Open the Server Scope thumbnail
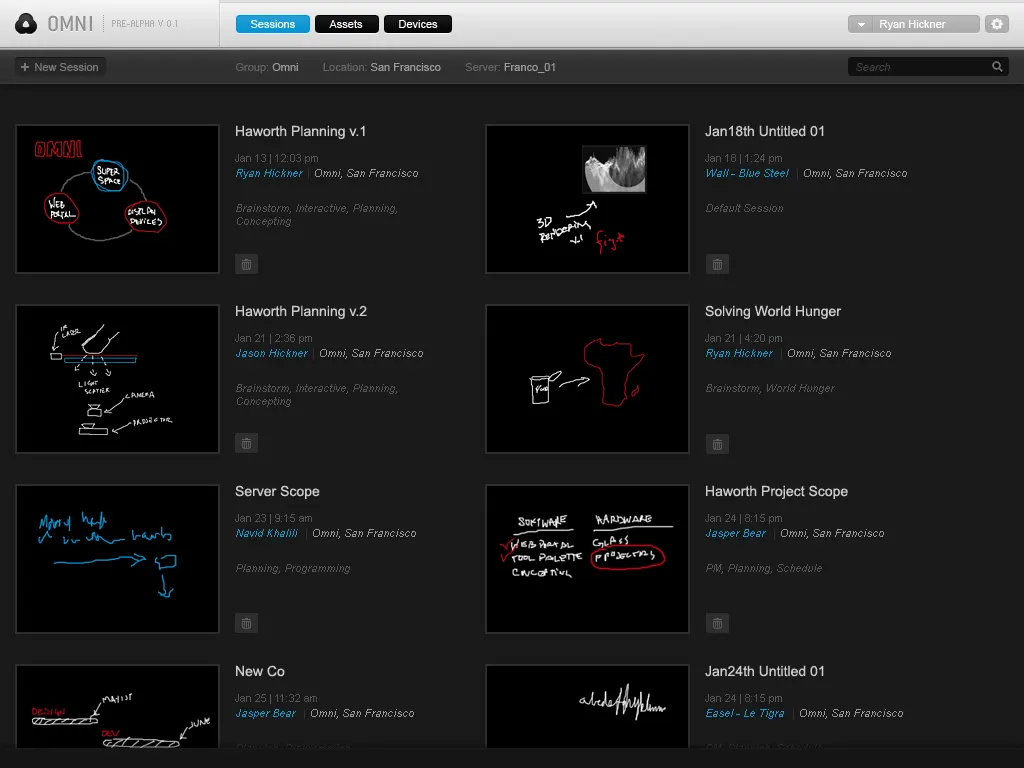This screenshot has width=1024, height=768. pos(118,559)
